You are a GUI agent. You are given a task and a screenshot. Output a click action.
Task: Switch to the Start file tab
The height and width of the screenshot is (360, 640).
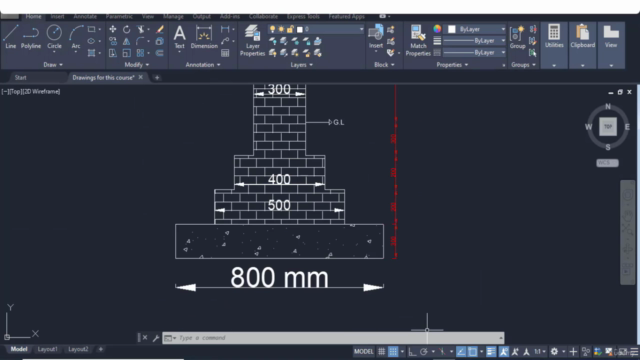pos(20,78)
